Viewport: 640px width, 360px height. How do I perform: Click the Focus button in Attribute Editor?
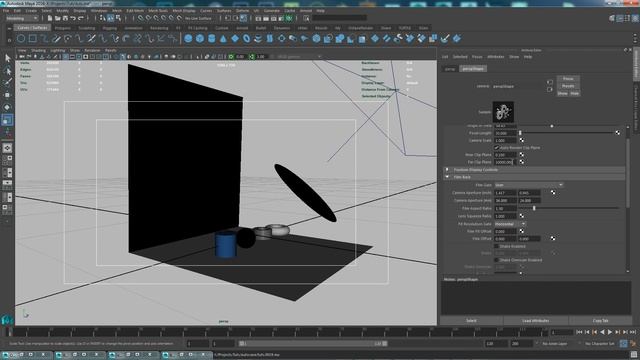pos(568,79)
